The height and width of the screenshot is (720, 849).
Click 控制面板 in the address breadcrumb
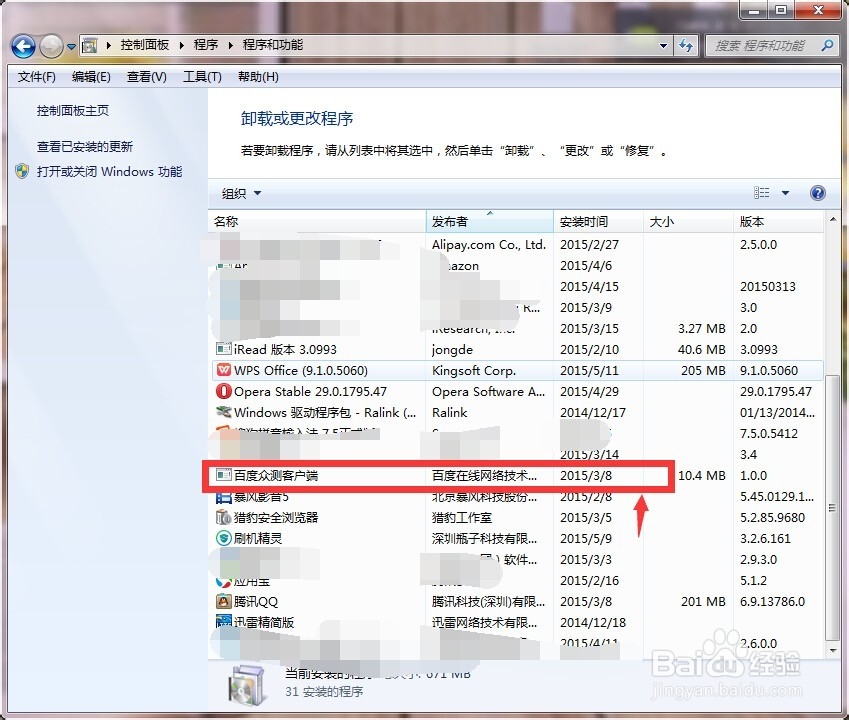click(145, 45)
